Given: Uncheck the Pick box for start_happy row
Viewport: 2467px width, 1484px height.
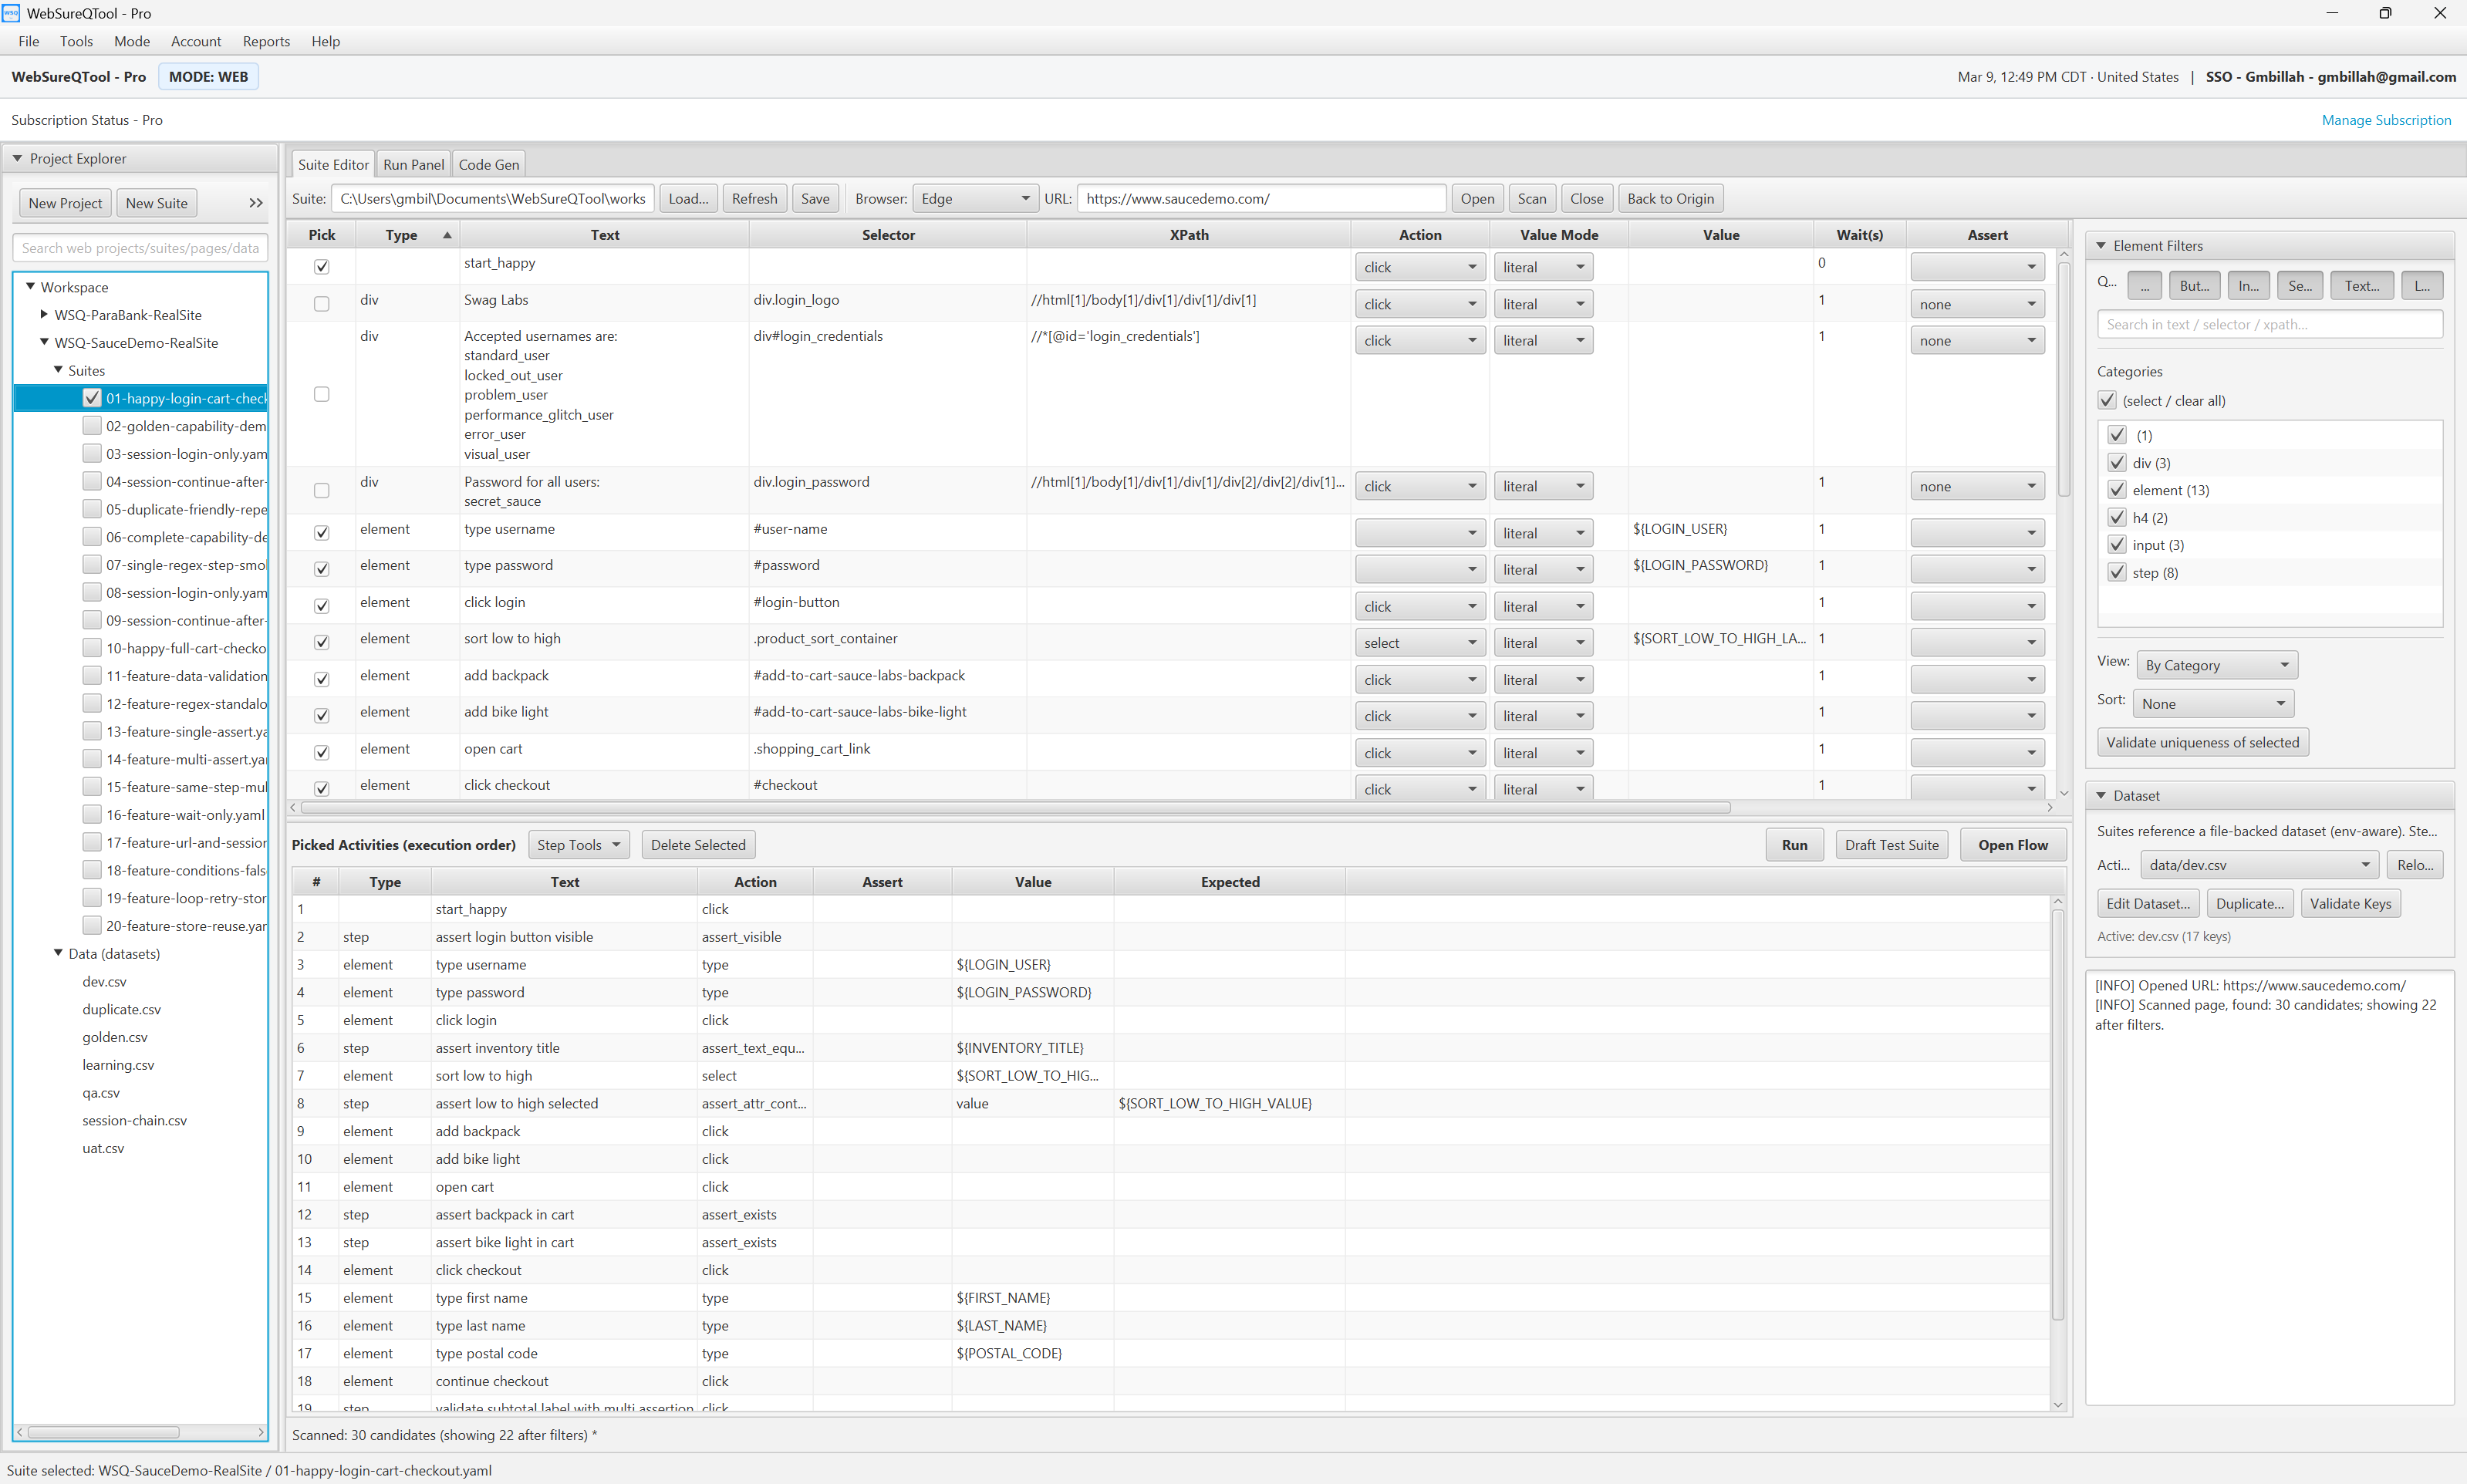Looking at the screenshot, I should tap(321, 267).
